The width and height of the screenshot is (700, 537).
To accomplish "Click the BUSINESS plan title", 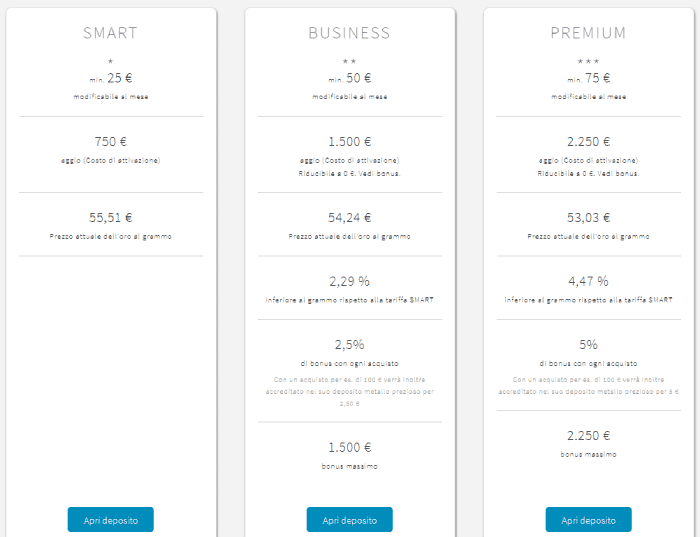I will tap(350, 33).
